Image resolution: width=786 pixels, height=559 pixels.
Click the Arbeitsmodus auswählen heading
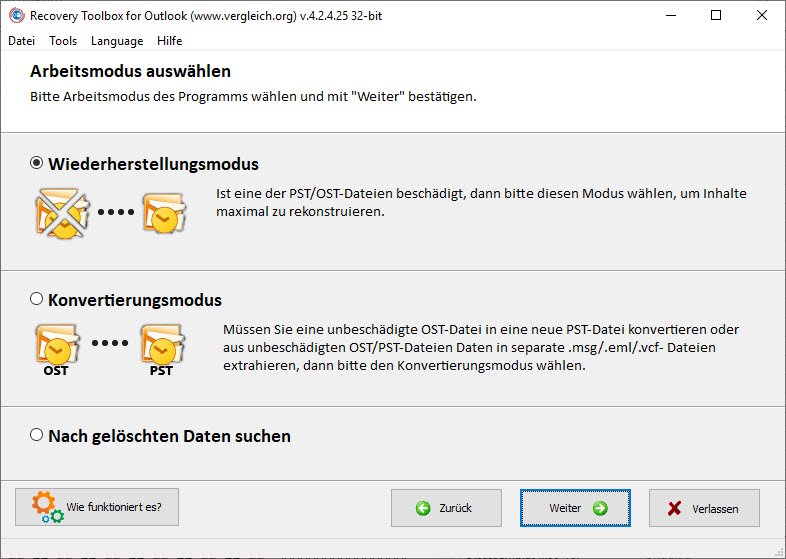point(130,71)
